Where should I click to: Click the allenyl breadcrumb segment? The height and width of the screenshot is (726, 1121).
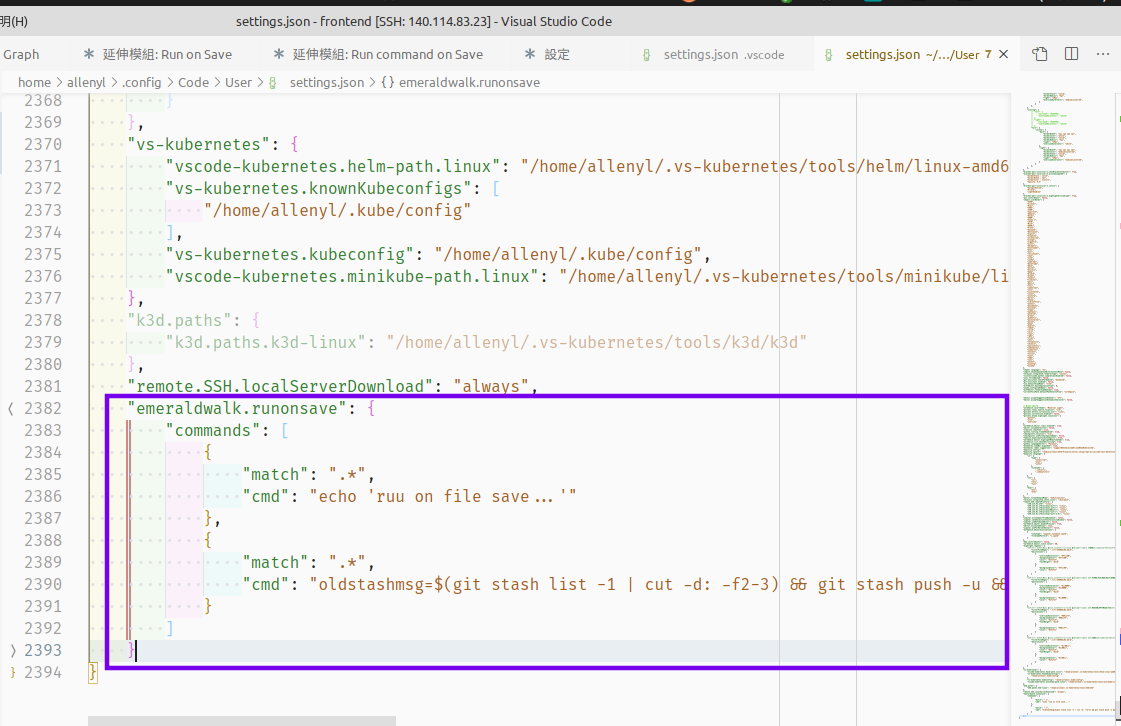86,82
